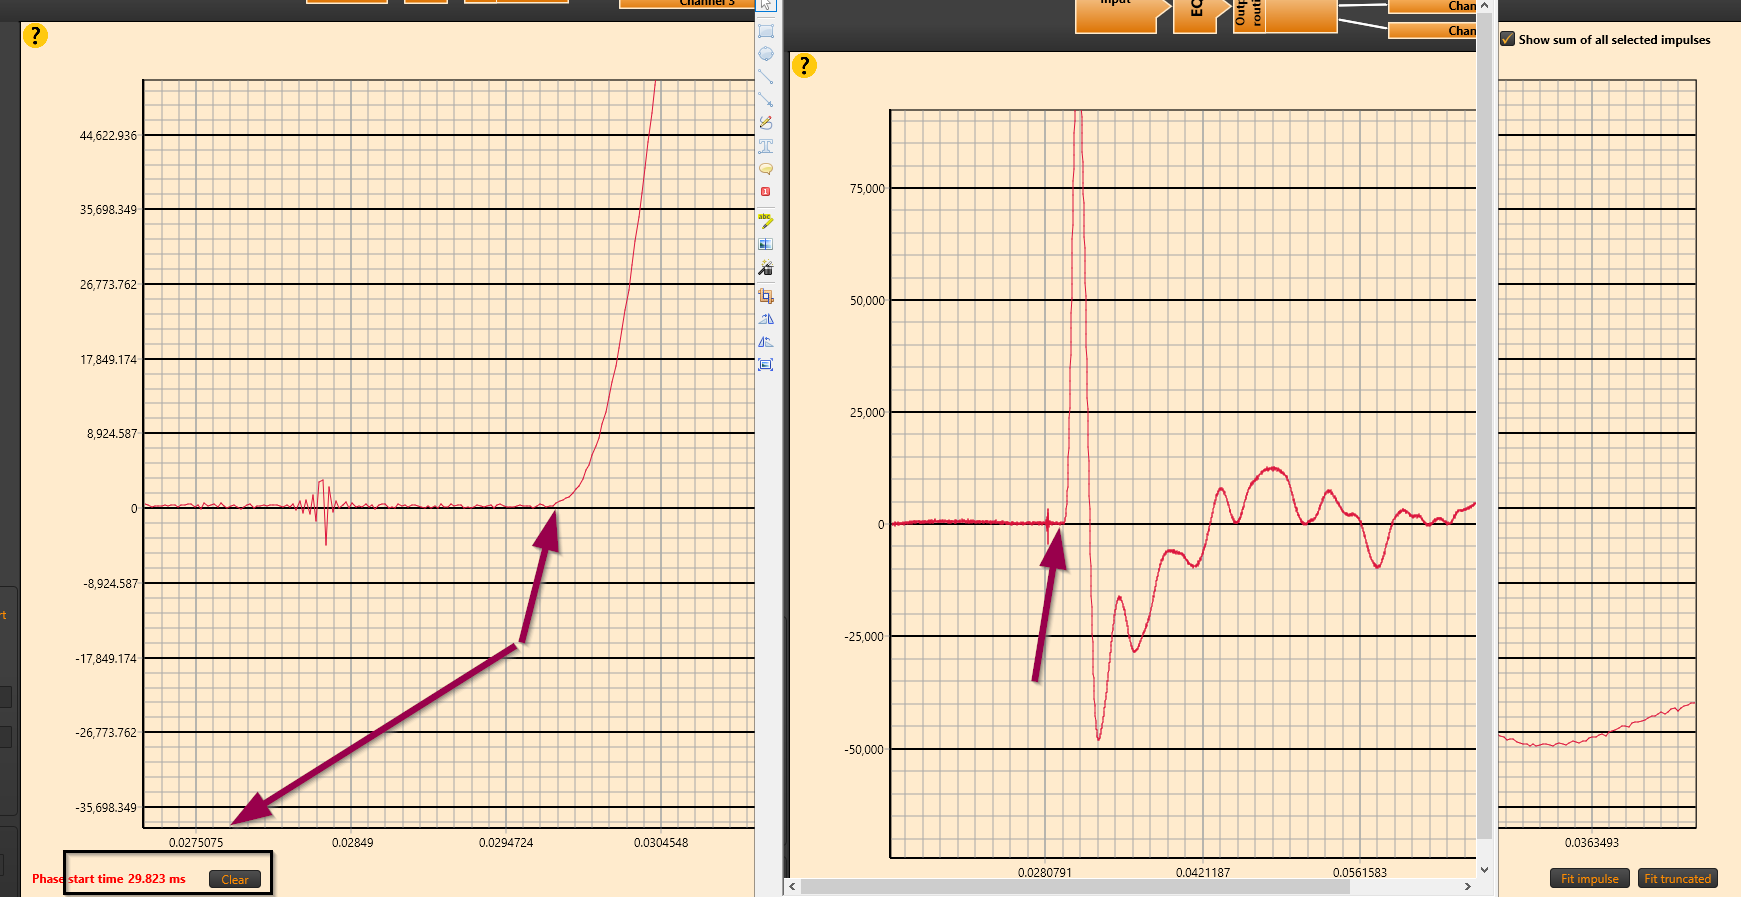The height and width of the screenshot is (897, 1741).
Task: Select the crop tool
Action: [x=766, y=296]
